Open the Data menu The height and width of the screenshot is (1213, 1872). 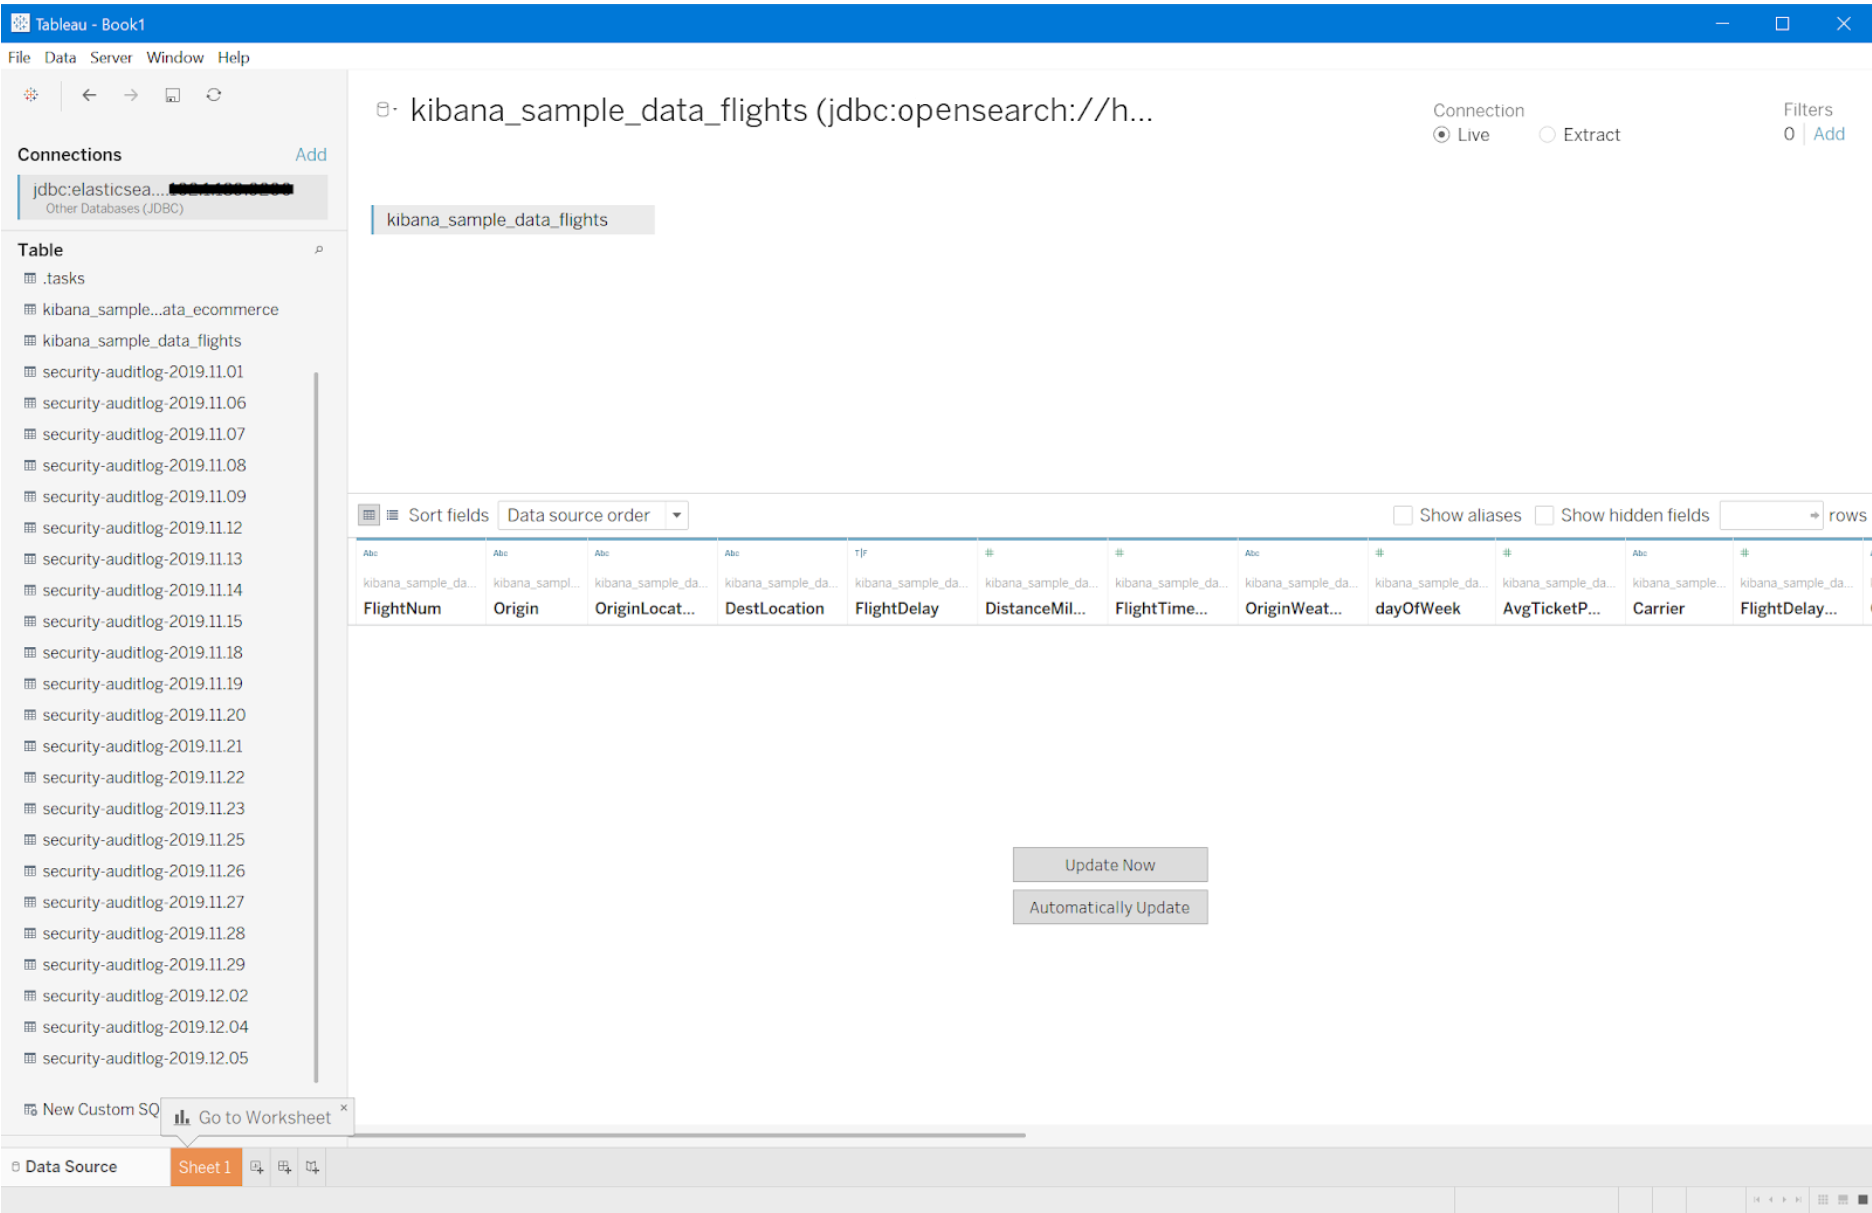(60, 57)
